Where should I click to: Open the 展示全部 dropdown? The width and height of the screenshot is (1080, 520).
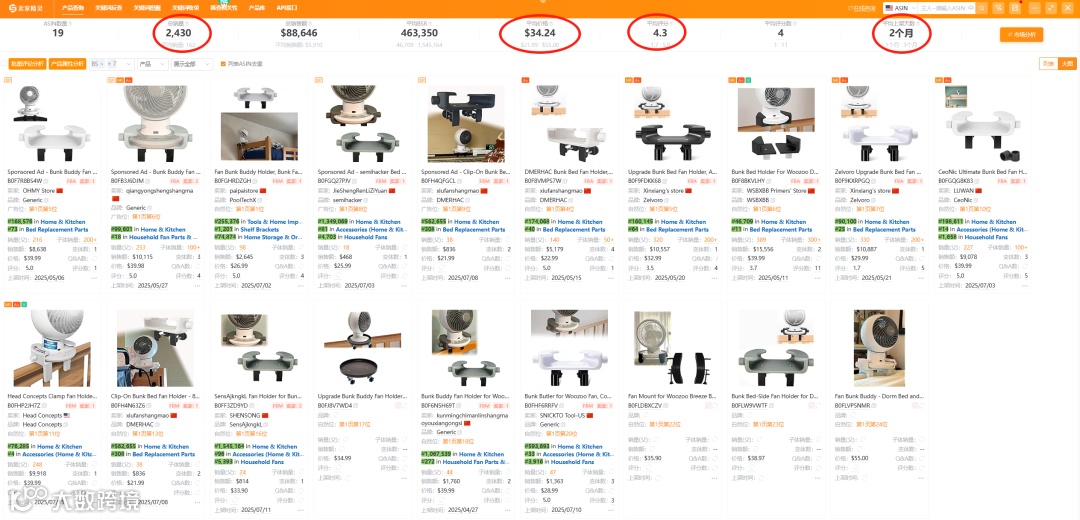[x=193, y=64]
